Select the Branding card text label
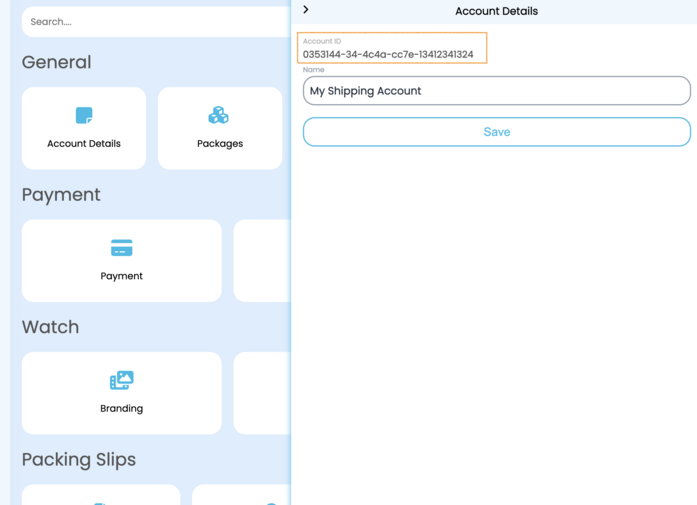 121,408
